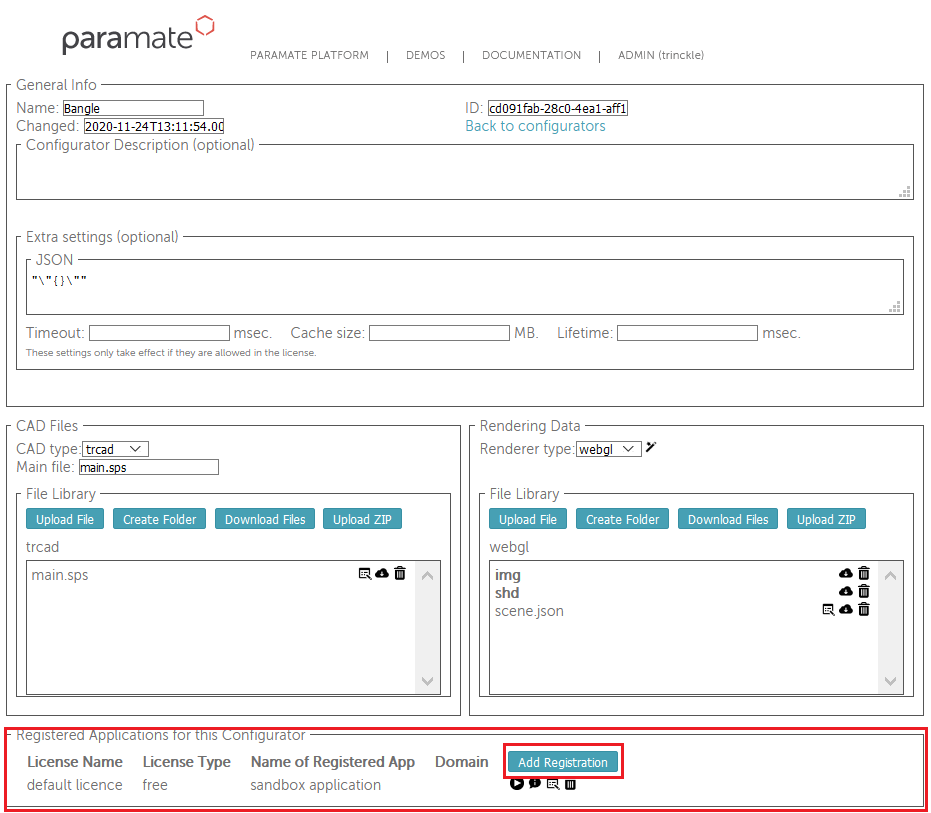Click the 'default licence' license name cell
931x813 pixels.
[x=75, y=784]
